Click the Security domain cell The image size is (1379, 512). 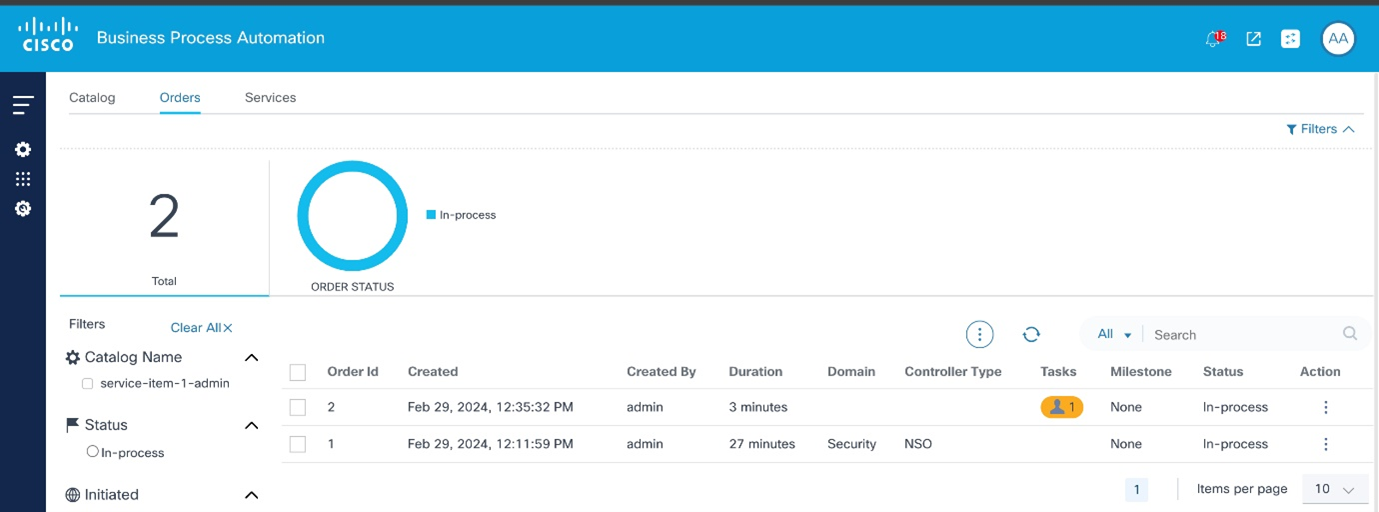(x=852, y=444)
